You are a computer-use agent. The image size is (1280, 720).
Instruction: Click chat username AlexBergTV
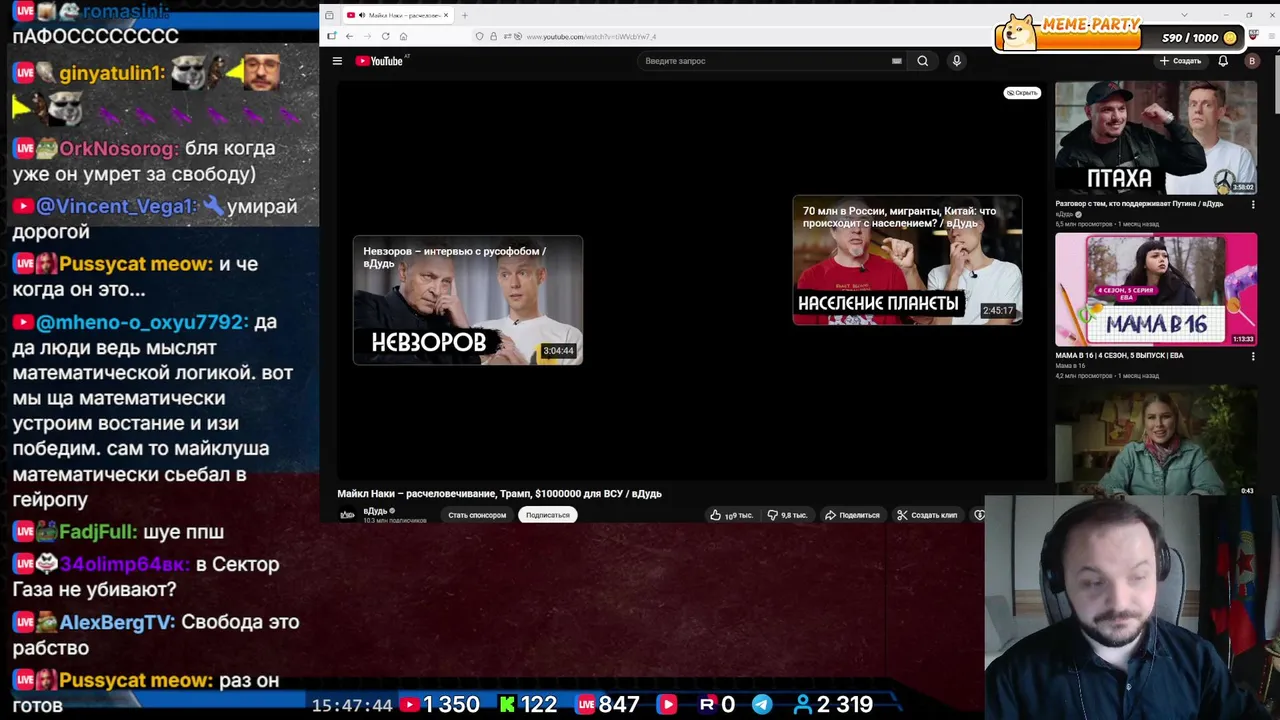point(117,622)
